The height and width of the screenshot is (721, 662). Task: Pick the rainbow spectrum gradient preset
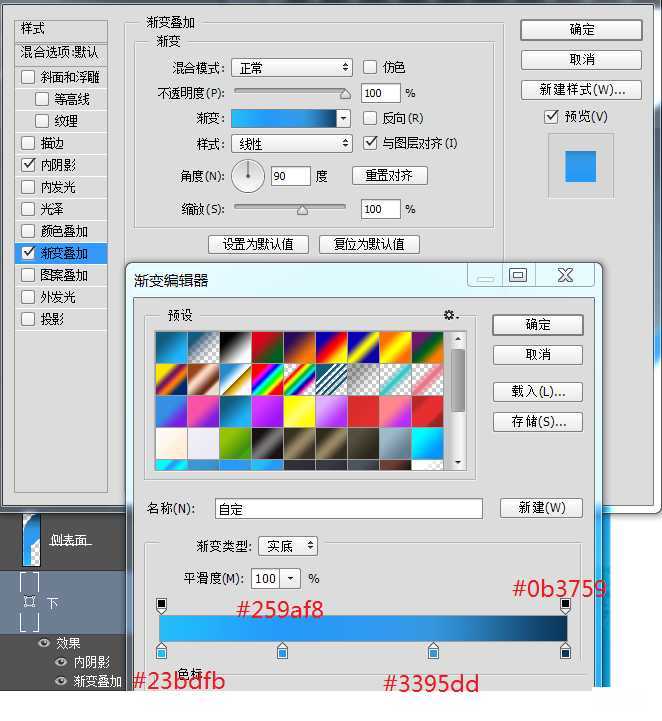click(x=268, y=379)
